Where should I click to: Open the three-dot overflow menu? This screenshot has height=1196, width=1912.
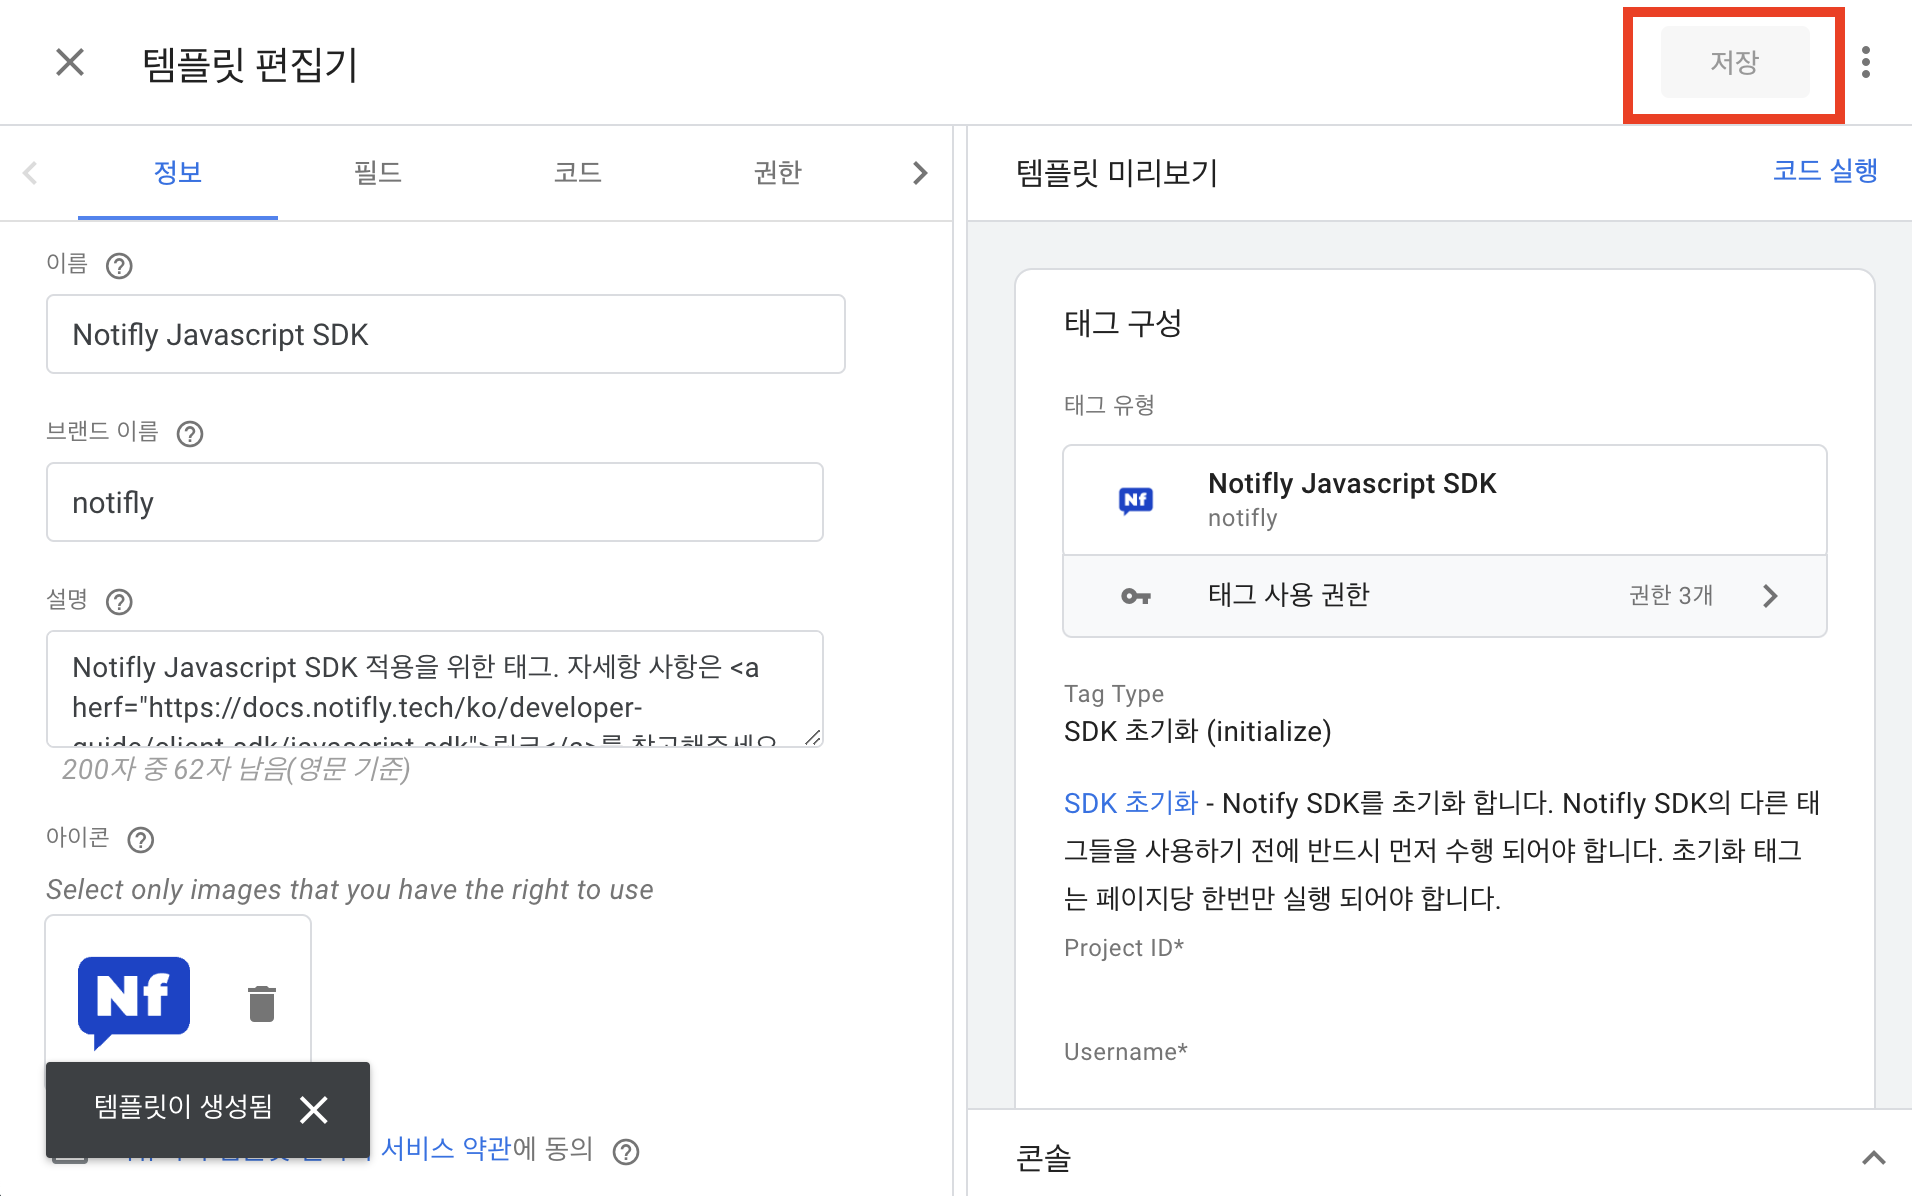click(x=1866, y=62)
